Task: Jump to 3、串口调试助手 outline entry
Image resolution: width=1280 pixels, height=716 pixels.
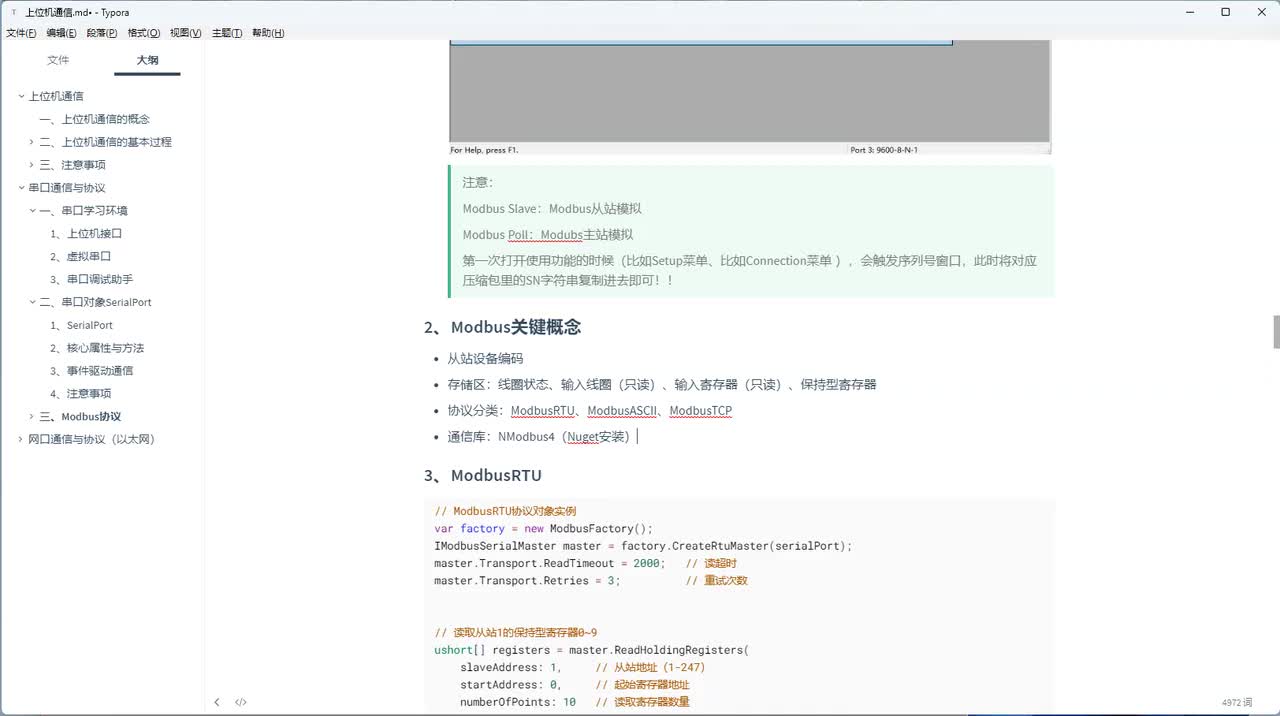Action: (91, 279)
